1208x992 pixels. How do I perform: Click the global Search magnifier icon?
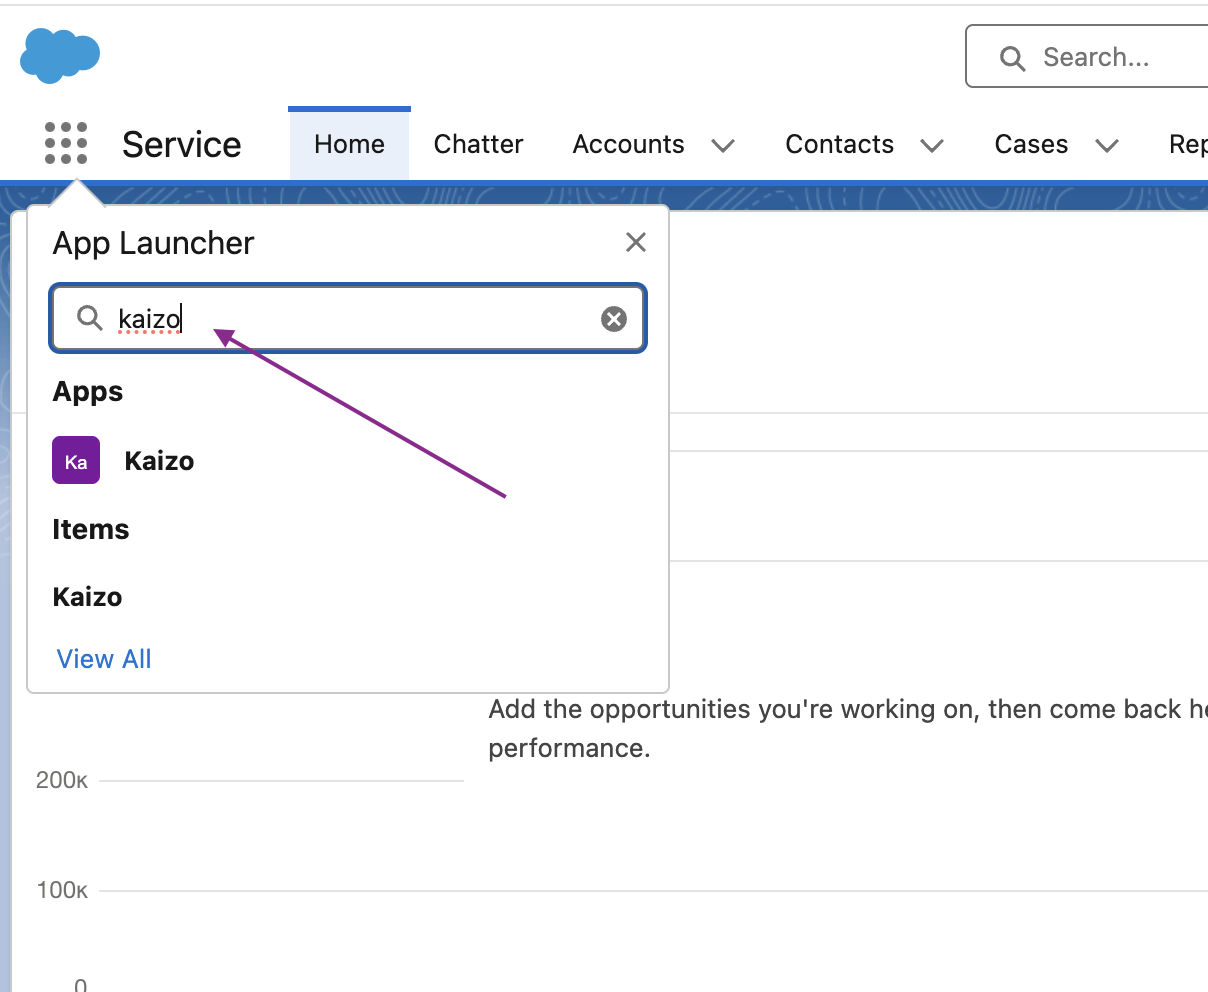(x=1012, y=58)
